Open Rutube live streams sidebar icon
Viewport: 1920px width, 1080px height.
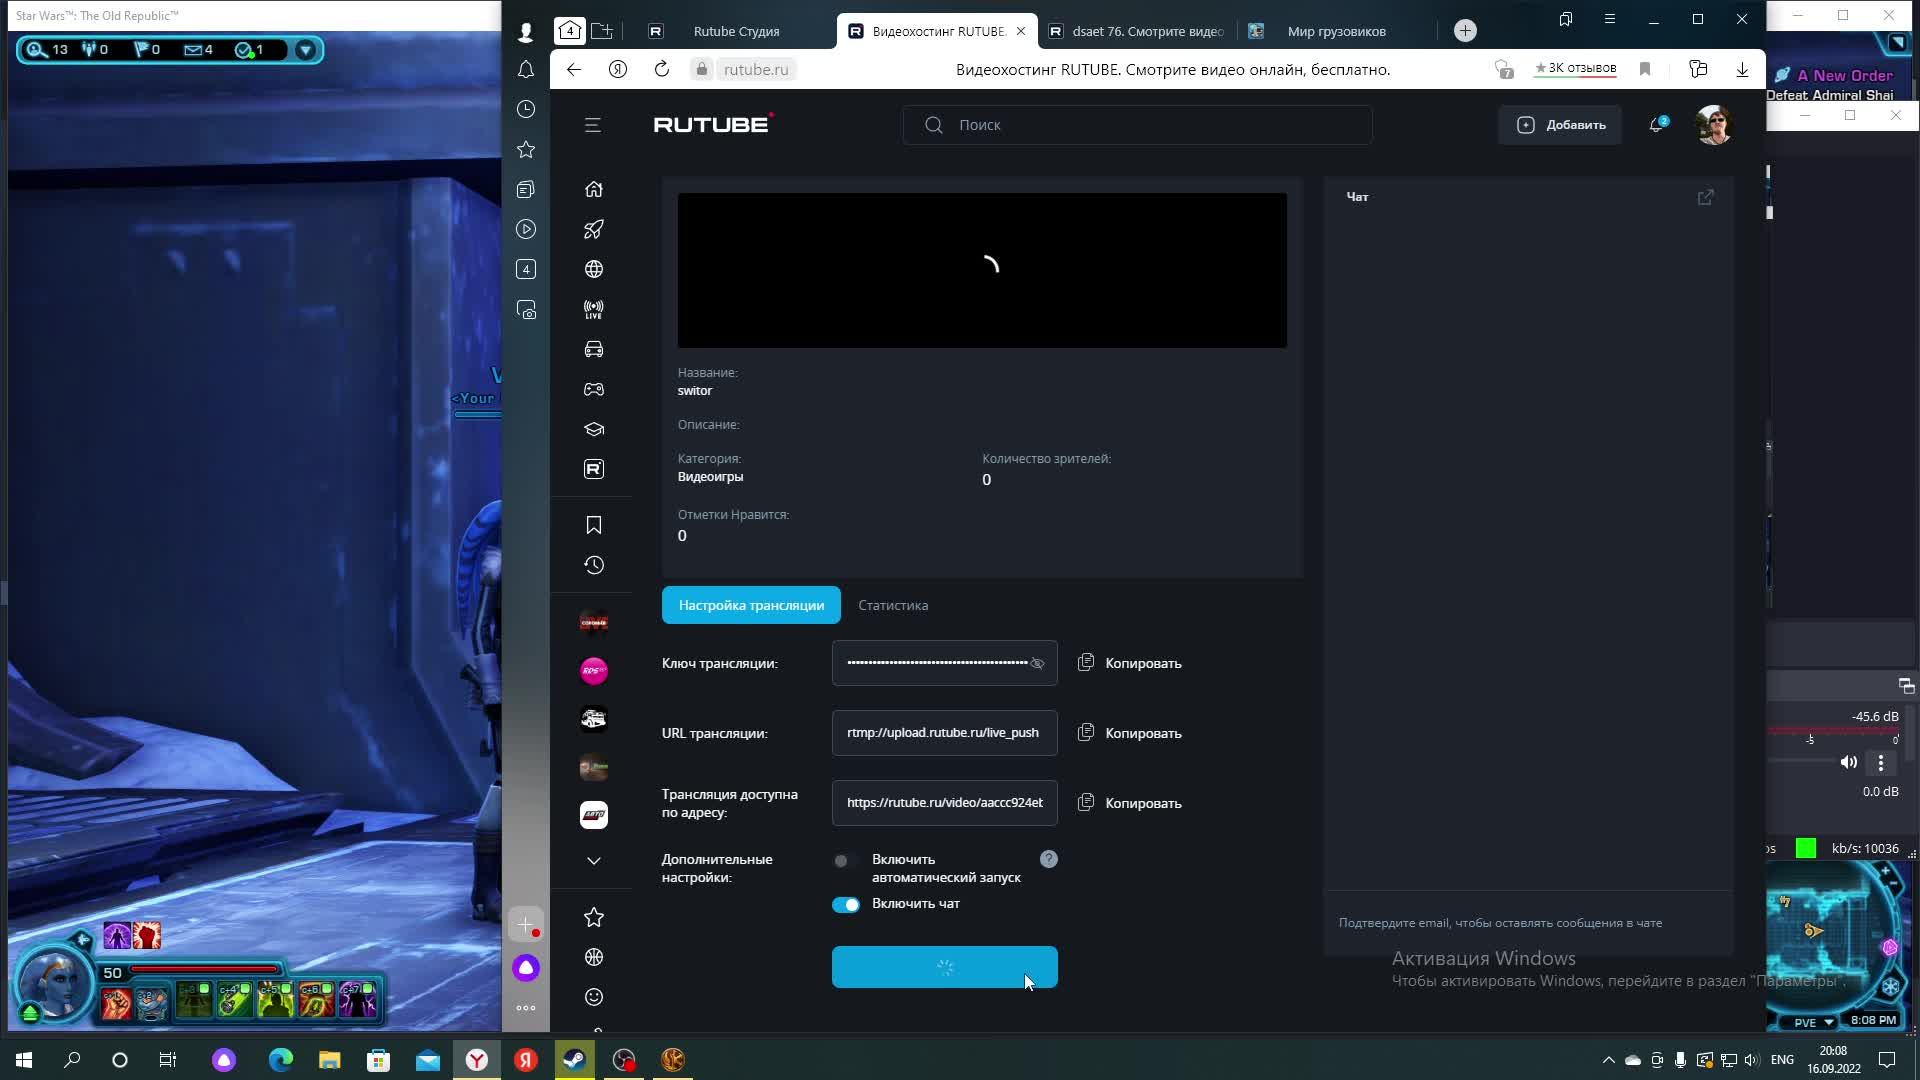pyautogui.click(x=593, y=309)
